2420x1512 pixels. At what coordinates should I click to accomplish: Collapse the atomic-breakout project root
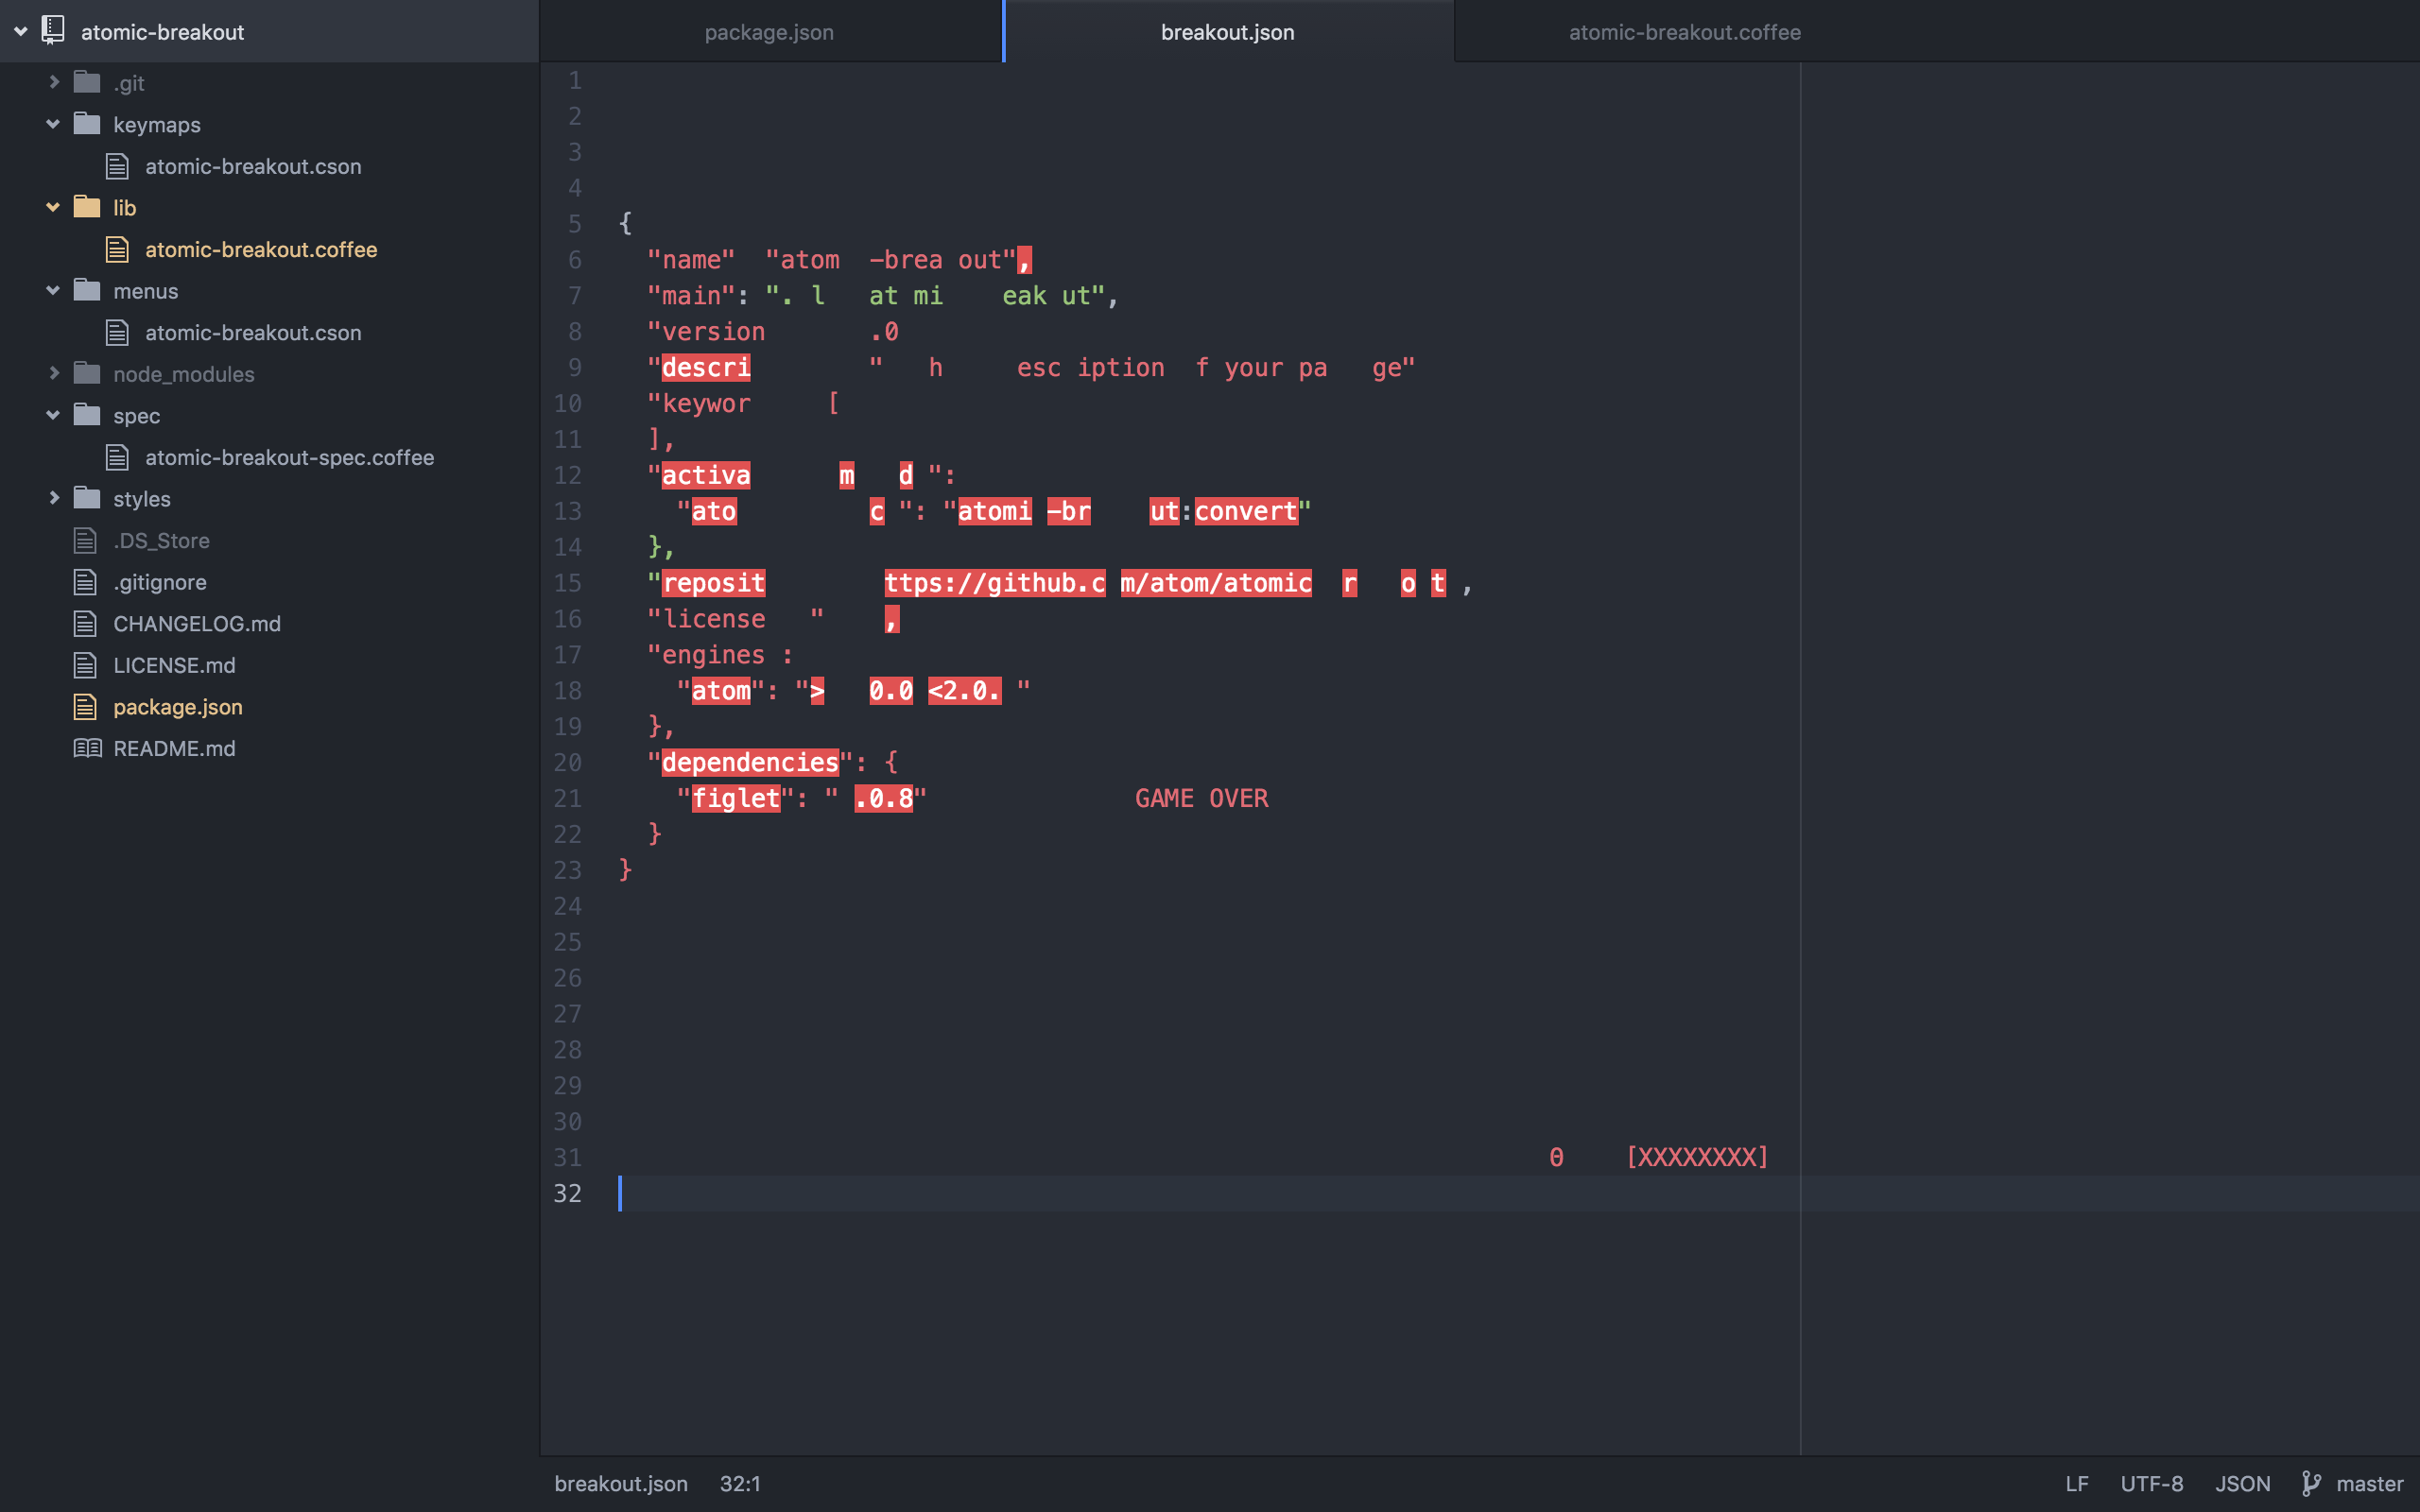pos(20,31)
